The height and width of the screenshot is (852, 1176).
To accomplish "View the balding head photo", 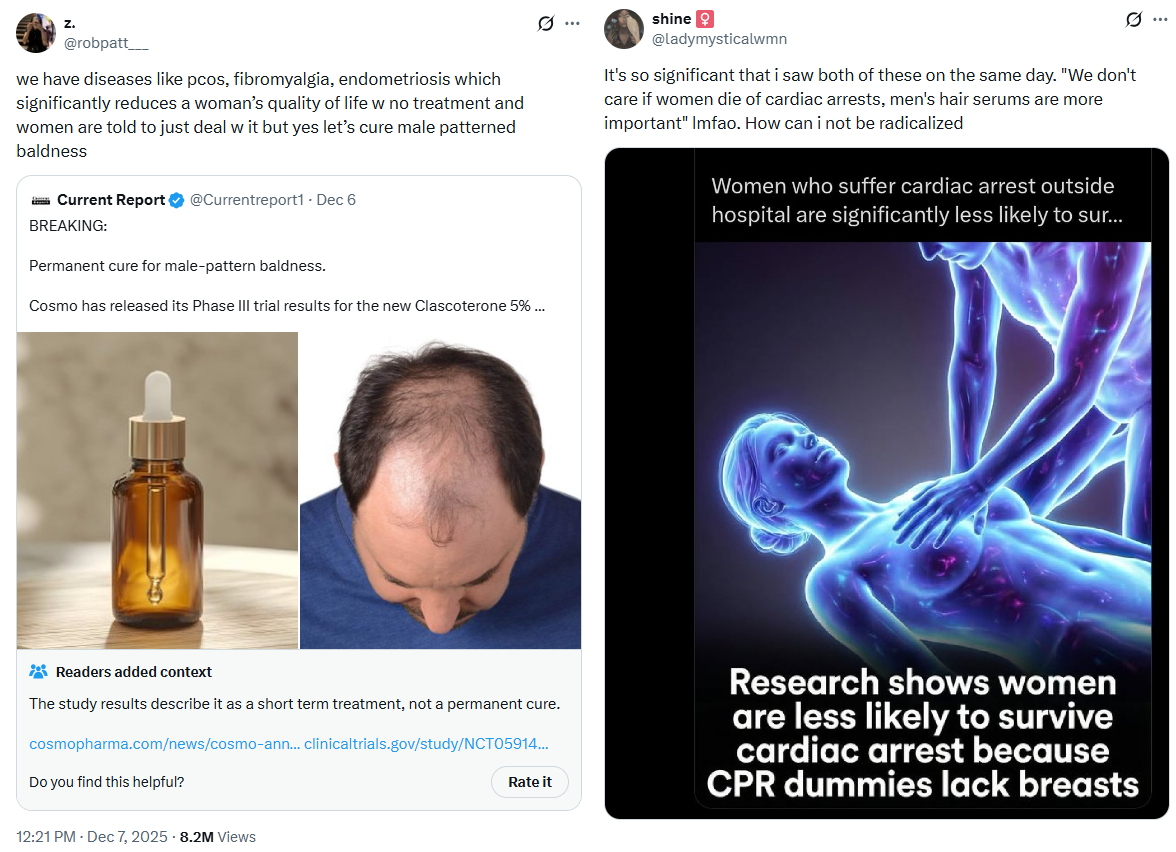I will [x=440, y=490].
